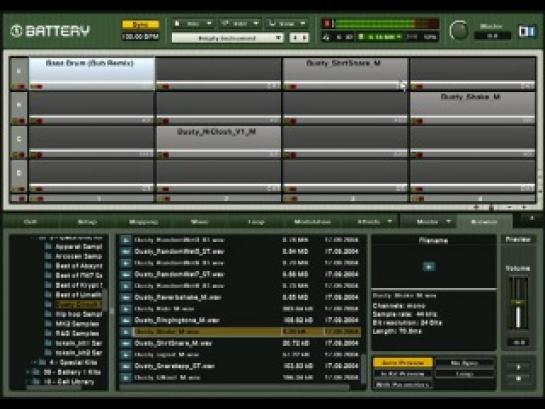Viewport: 545px width, 409px height.
Task: Click the sample icon beside Dusty_Snaredeep_ST.wav
Action: click(x=125, y=366)
